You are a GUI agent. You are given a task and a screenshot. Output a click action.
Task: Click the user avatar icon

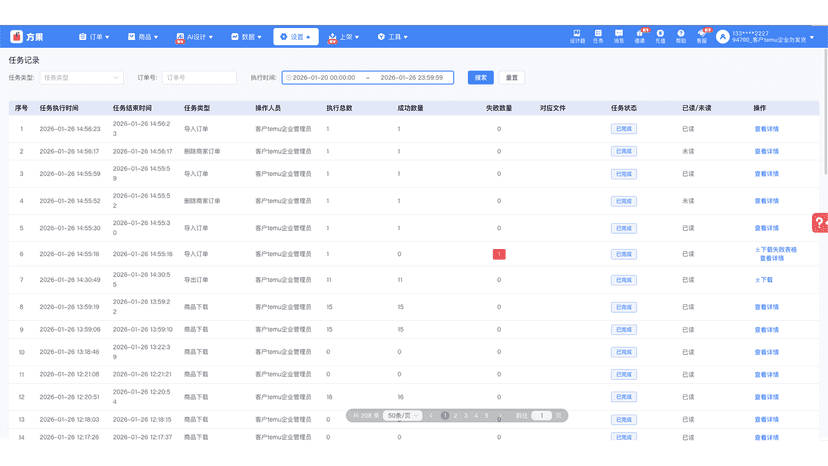click(722, 36)
